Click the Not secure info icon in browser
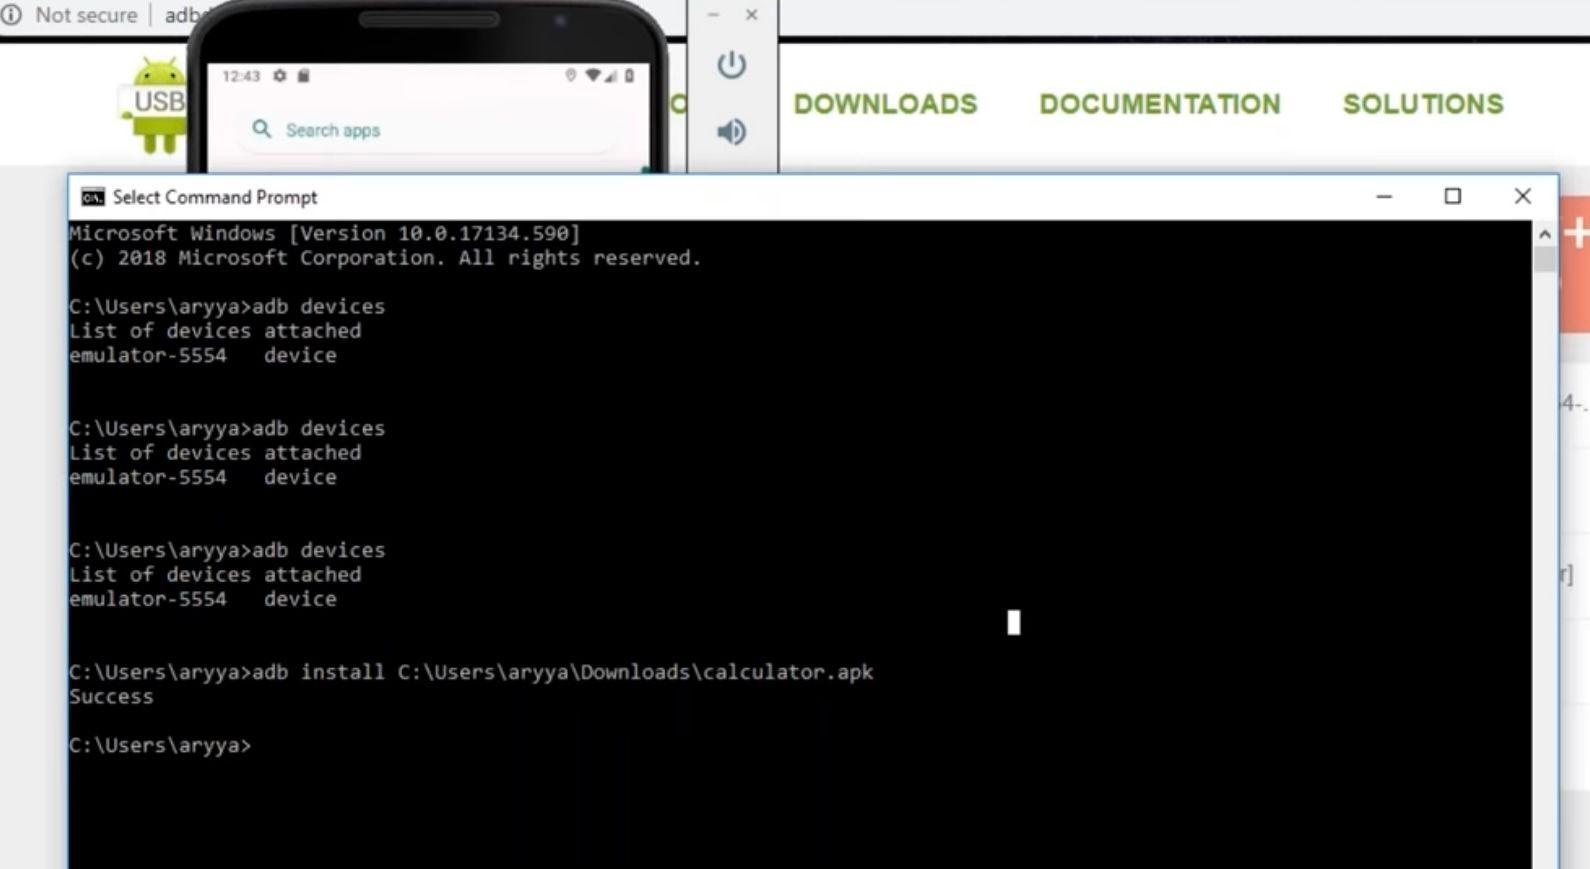Image resolution: width=1590 pixels, height=869 pixels. coord(12,15)
